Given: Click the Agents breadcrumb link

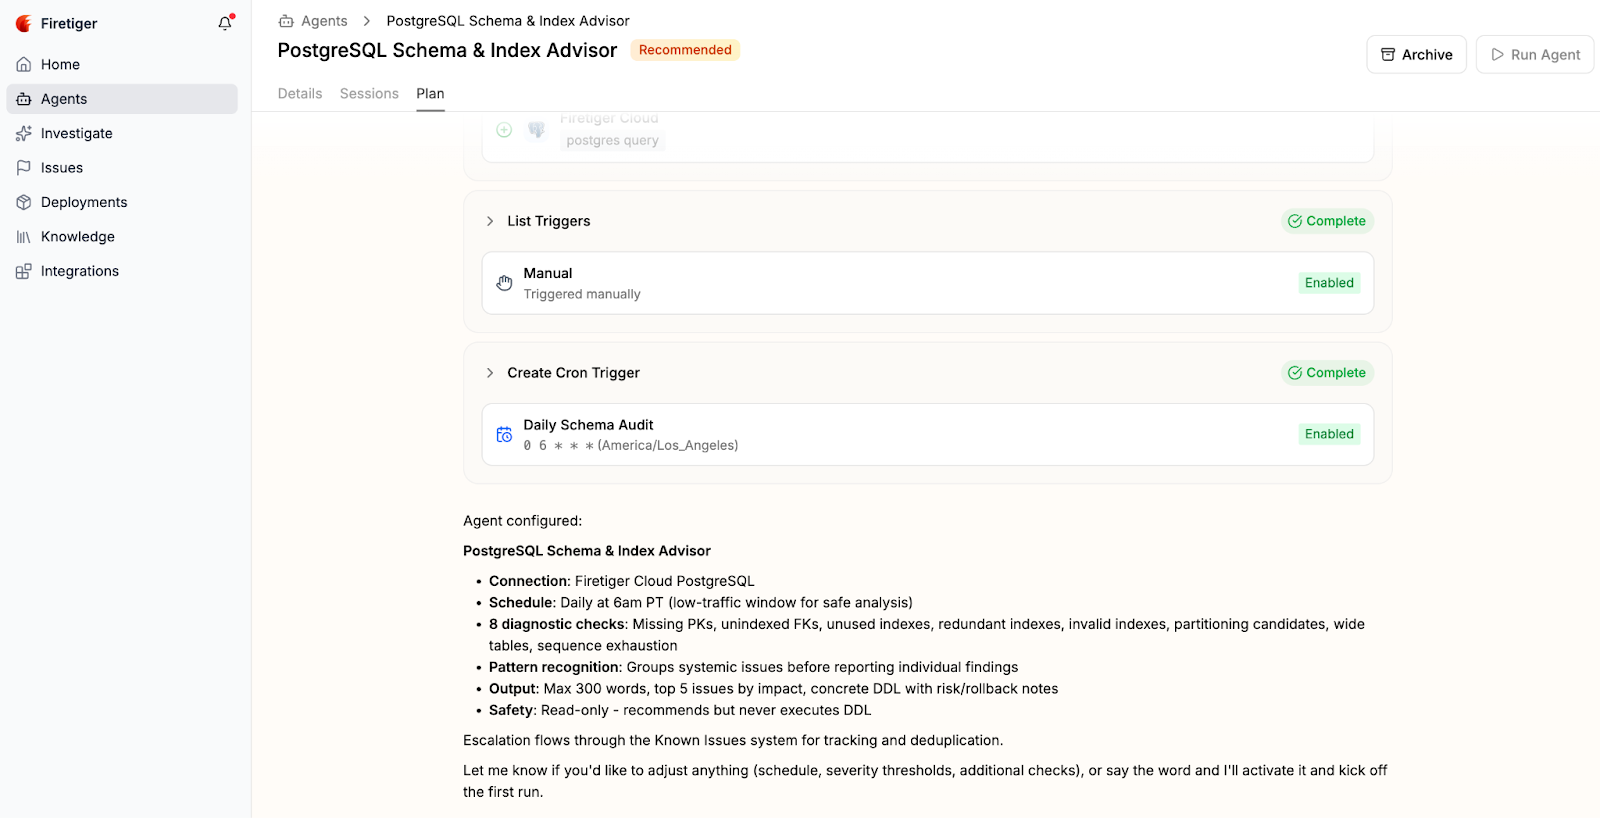Looking at the screenshot, I should (x=324, y=21).
